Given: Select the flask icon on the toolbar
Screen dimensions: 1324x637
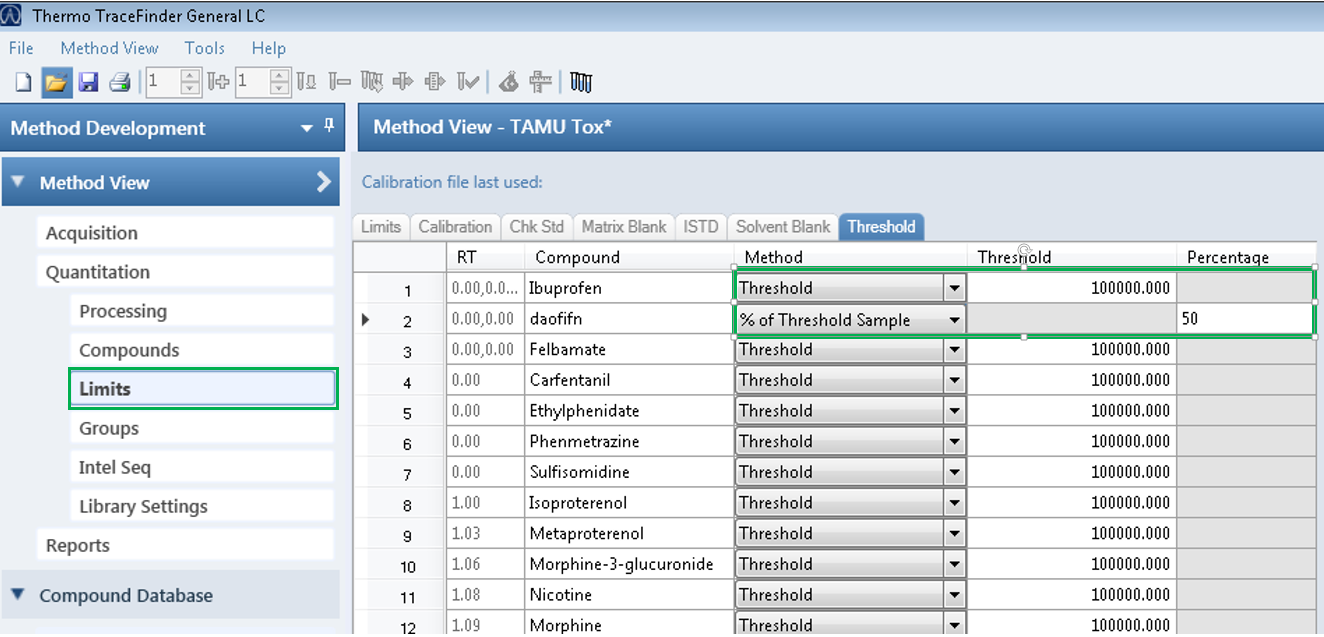Looking at the screenshot, I should tap(508, 82).
